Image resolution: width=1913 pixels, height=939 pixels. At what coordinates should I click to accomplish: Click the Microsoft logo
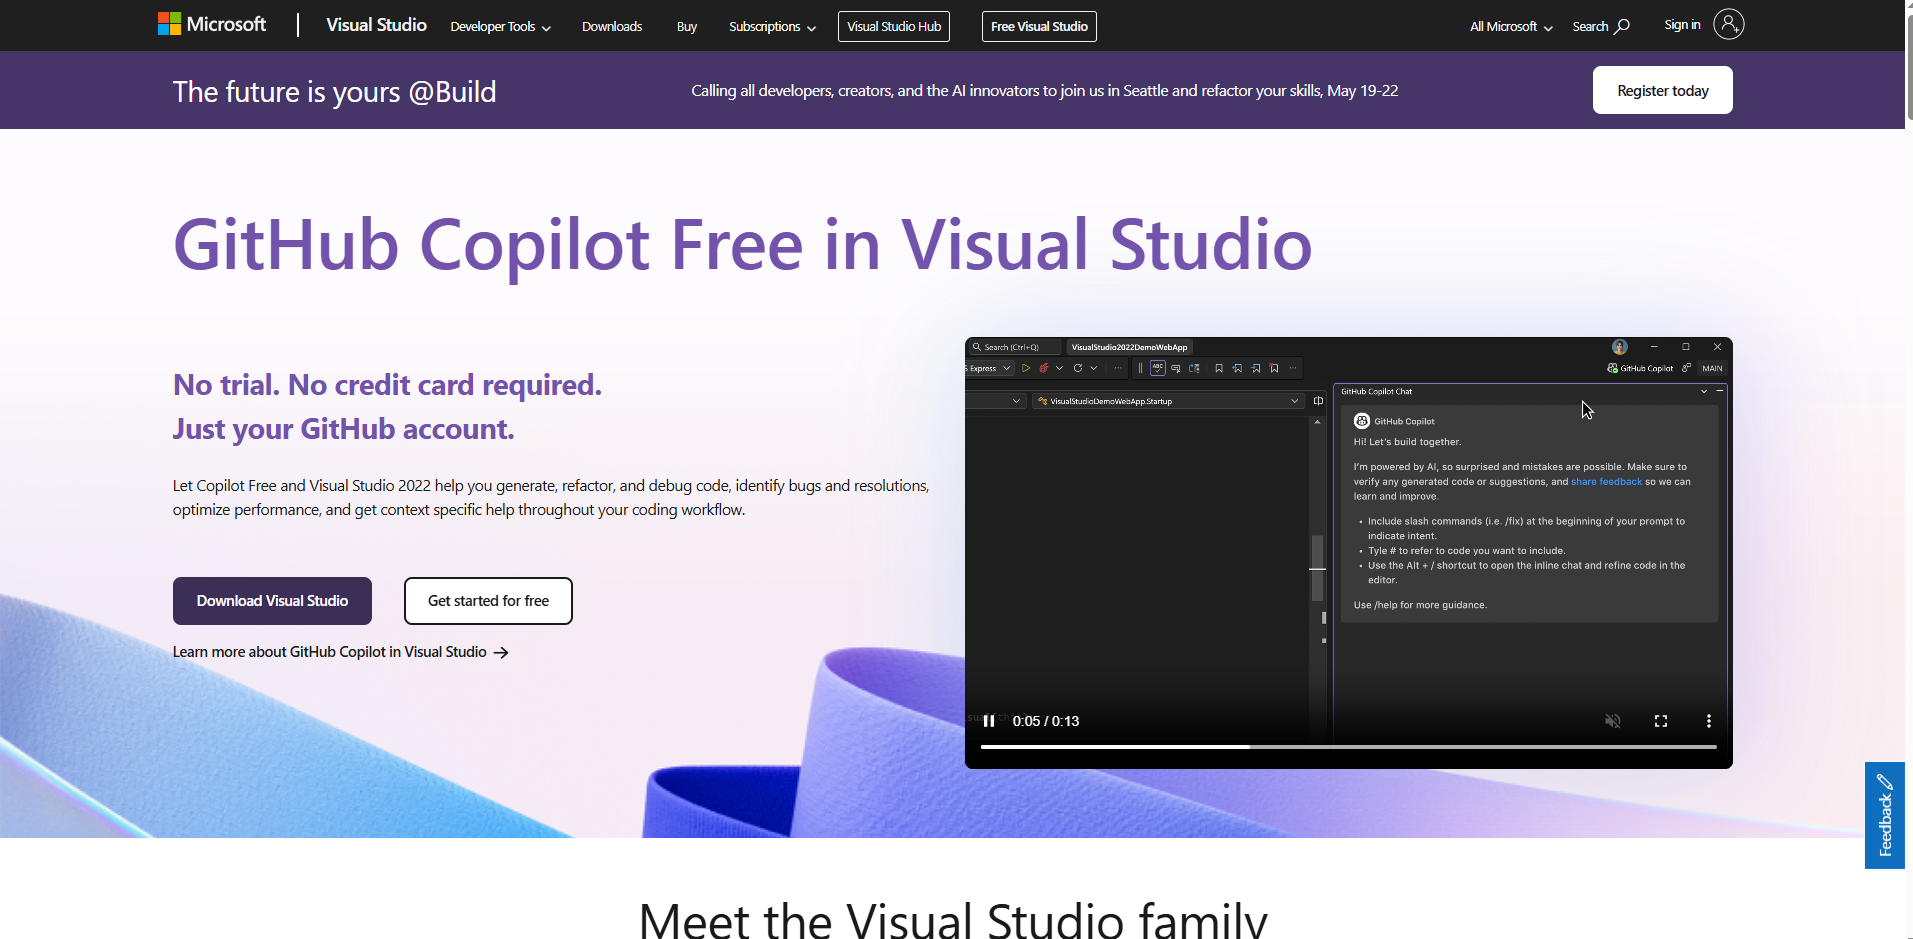[x=212, y=24]
